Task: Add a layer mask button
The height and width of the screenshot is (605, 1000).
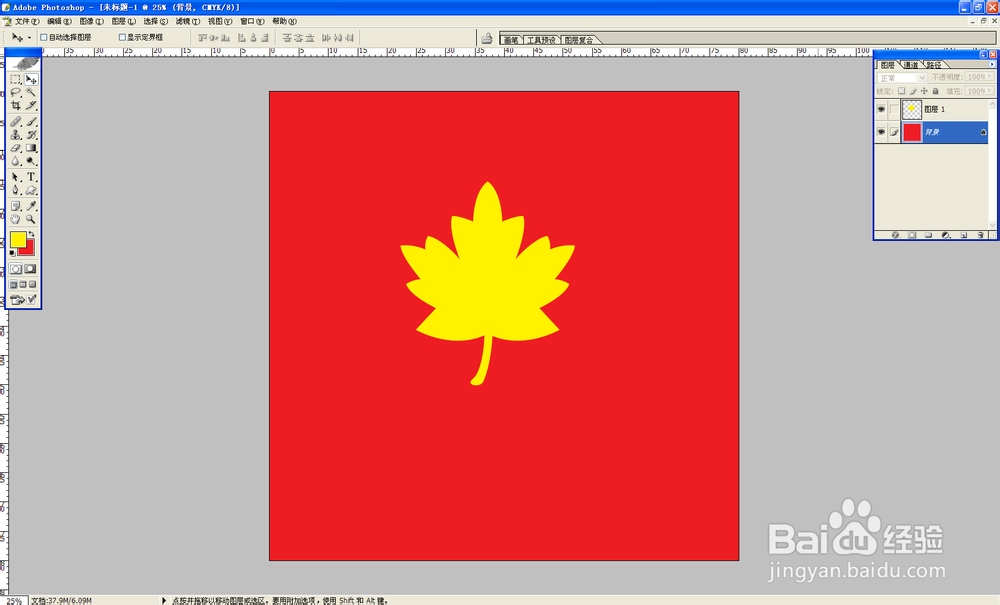Action: click(x=912, y=235)
